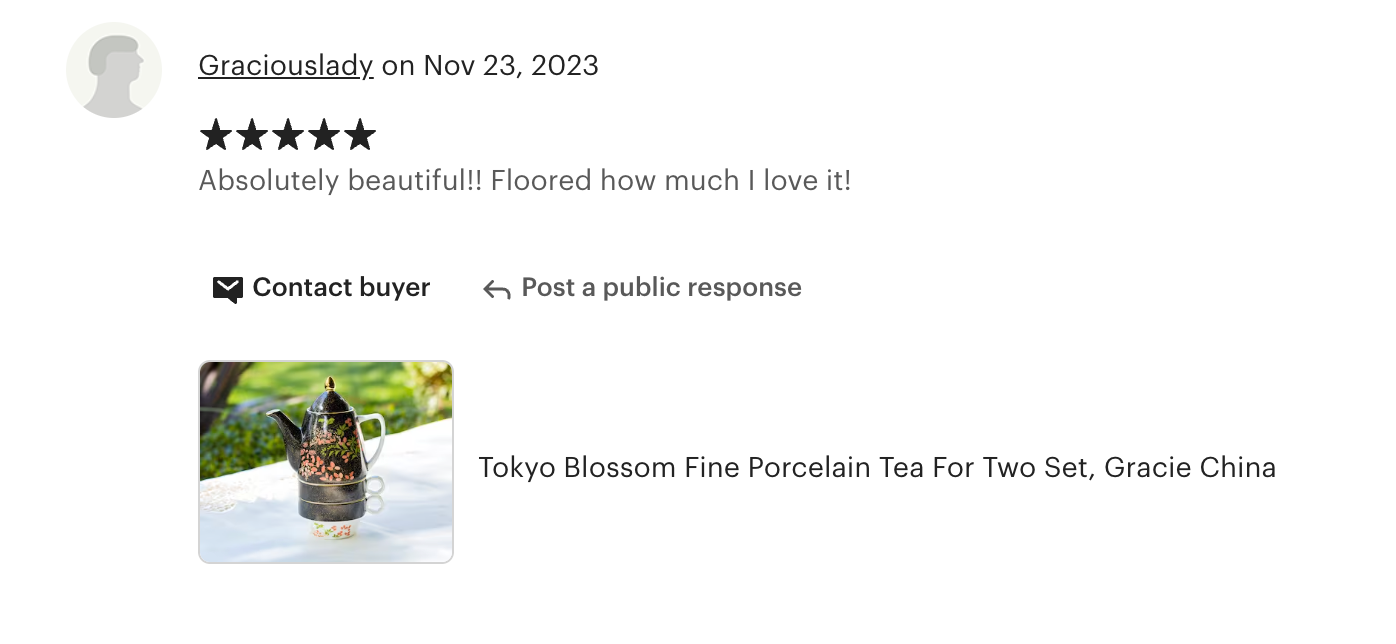The height and width of the screenshot is (644, 1396).
Task: Click the first star in the rating
Action: 215,135
